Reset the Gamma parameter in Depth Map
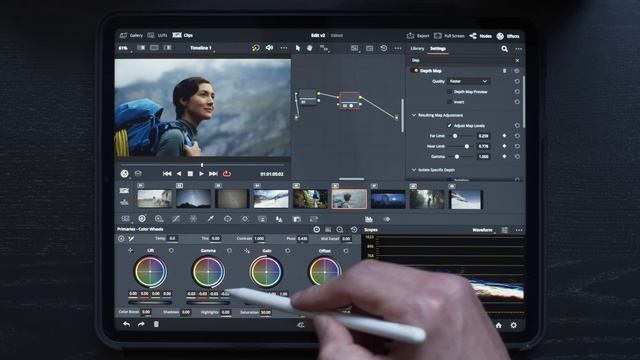This screenshot has height=360, width=640. [517, 156]
